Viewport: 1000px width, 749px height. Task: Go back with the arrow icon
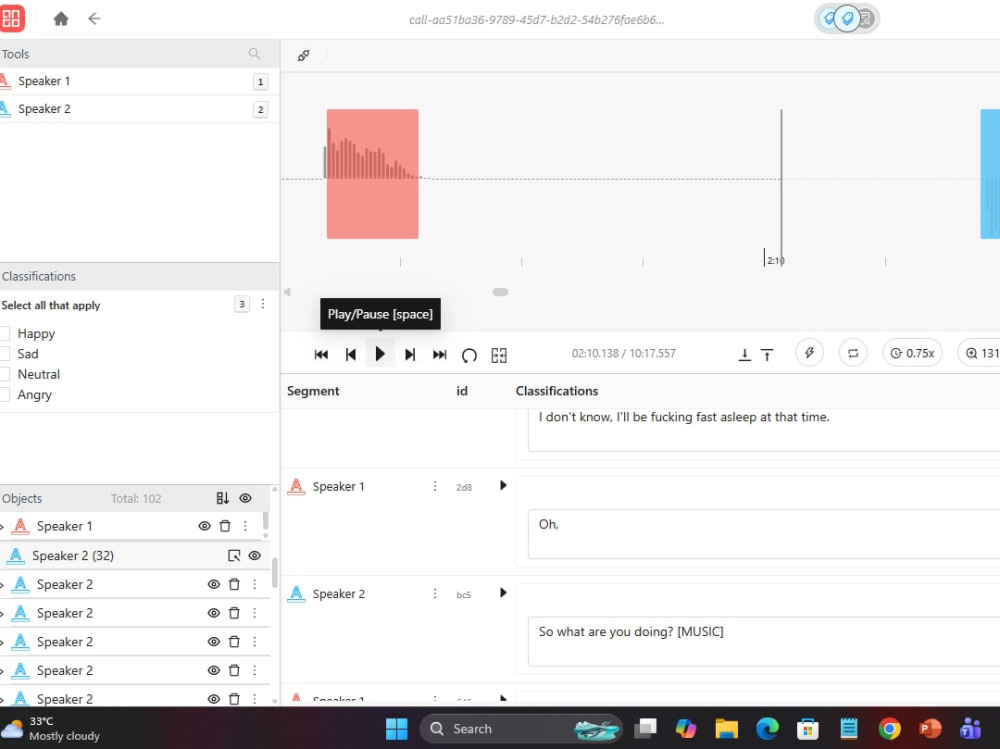[x=94, y=19]
